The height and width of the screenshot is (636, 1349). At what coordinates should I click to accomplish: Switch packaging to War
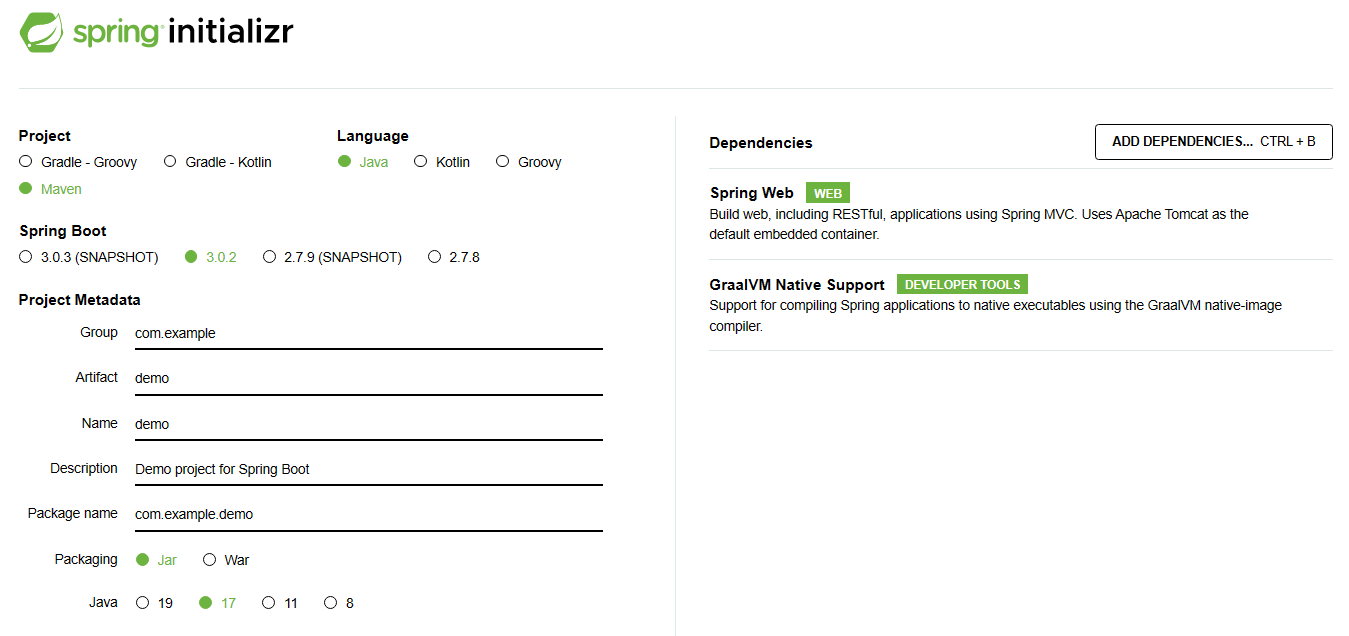click(x=210, y=560)
